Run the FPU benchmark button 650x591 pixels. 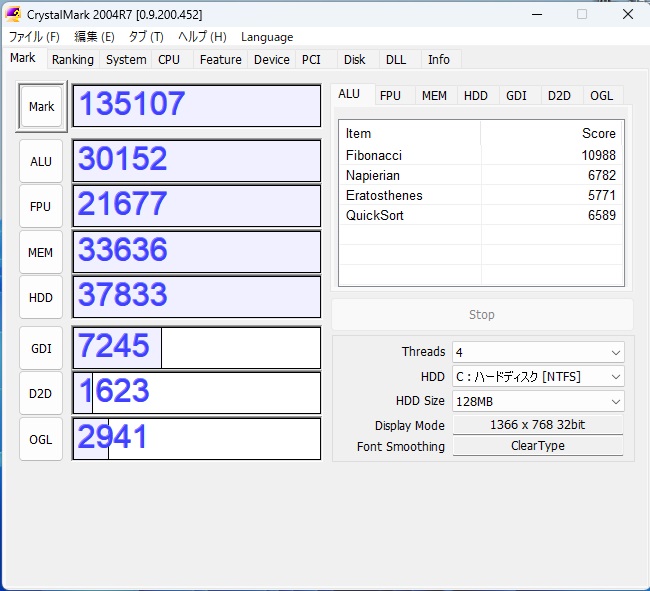coord(41,206)
